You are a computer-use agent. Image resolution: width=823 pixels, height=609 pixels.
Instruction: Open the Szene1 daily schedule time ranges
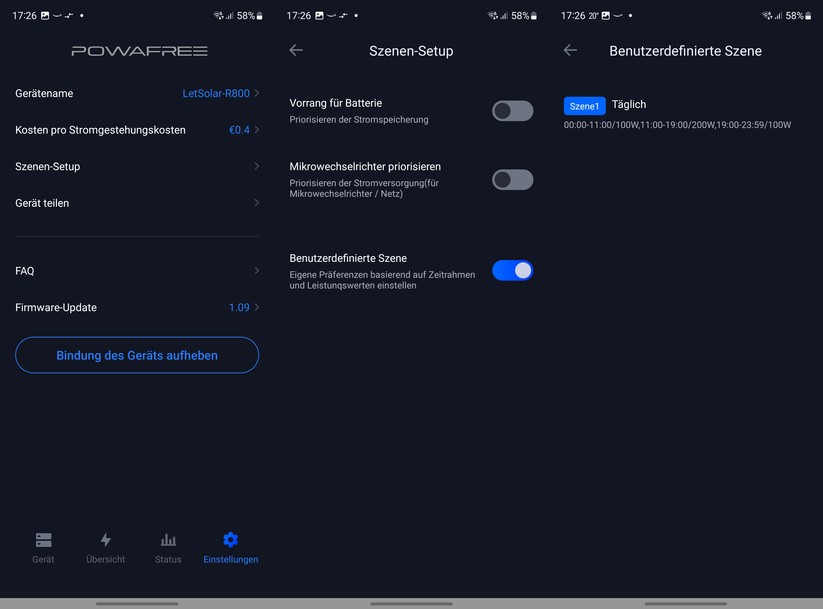click(x=677, y=125)
